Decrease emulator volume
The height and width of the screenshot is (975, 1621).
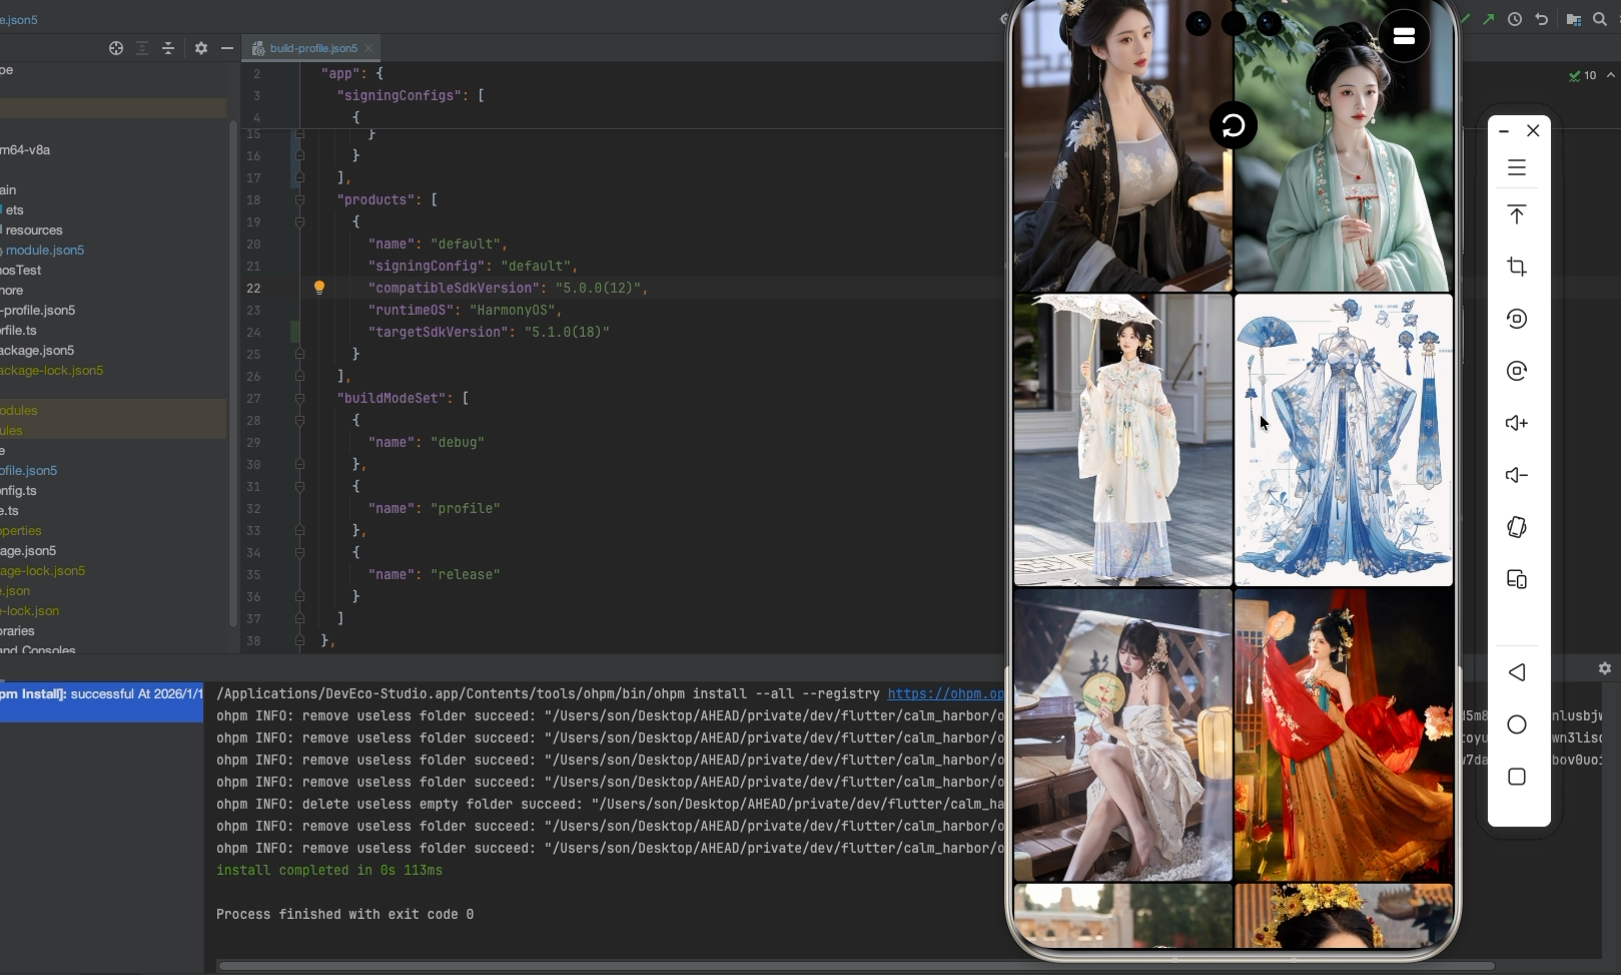point(1517,475)
